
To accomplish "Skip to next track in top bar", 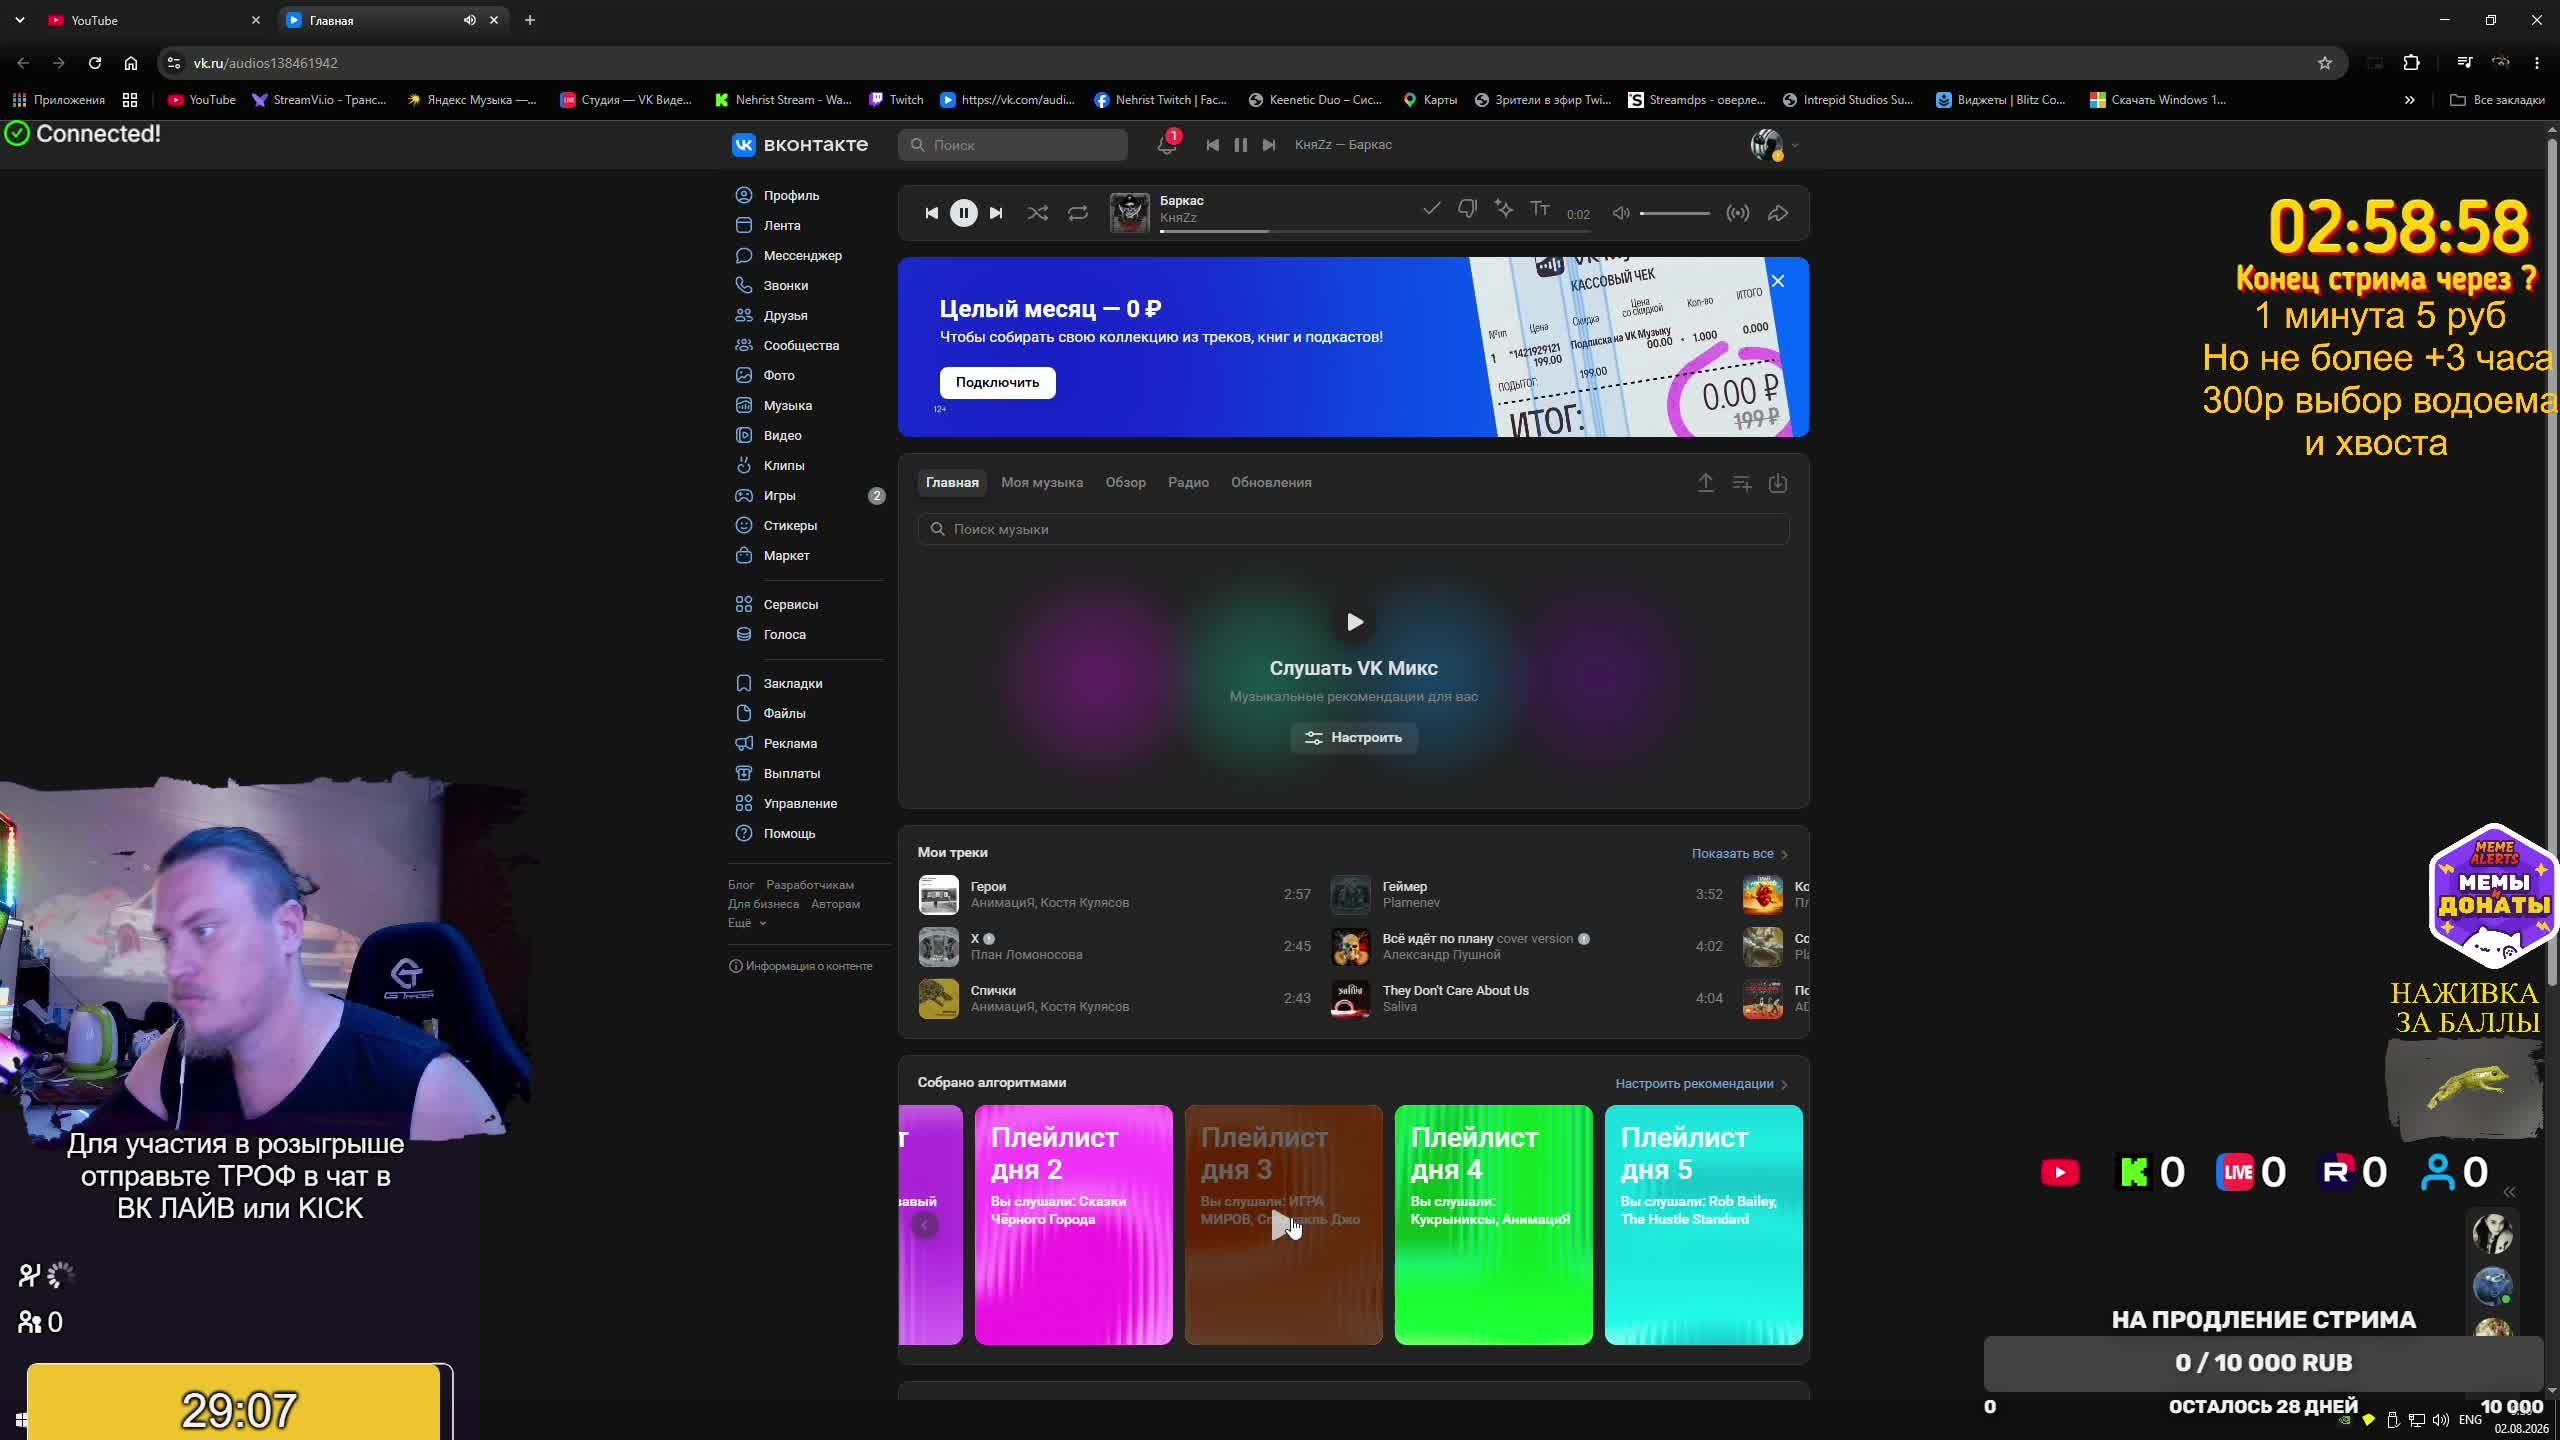I will pyautogui.click(x=1269, y=145).
